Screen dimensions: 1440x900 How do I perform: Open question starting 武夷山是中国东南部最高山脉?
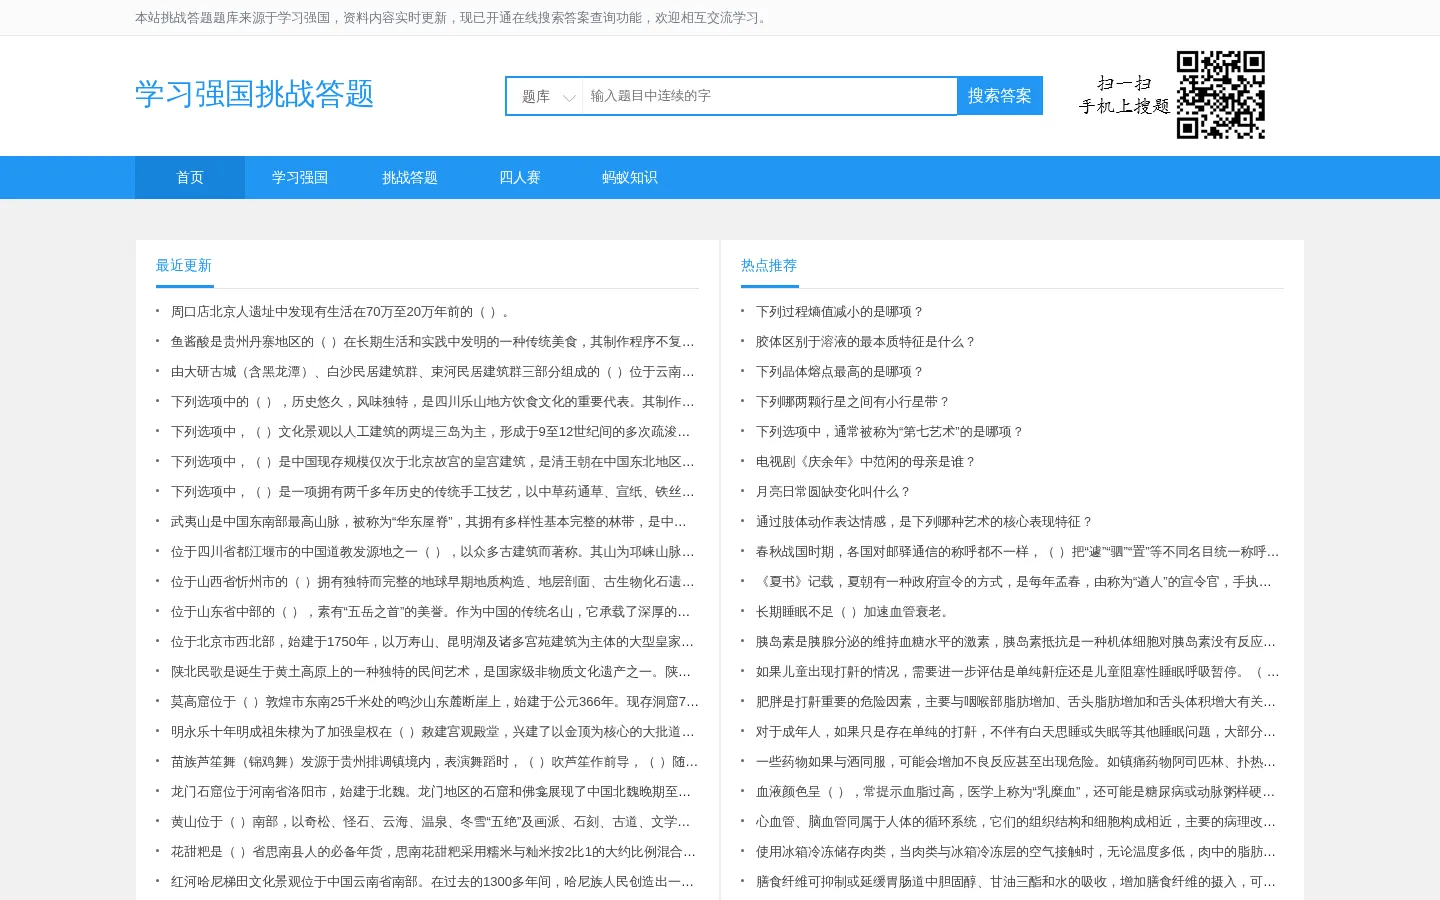[429, 522]
